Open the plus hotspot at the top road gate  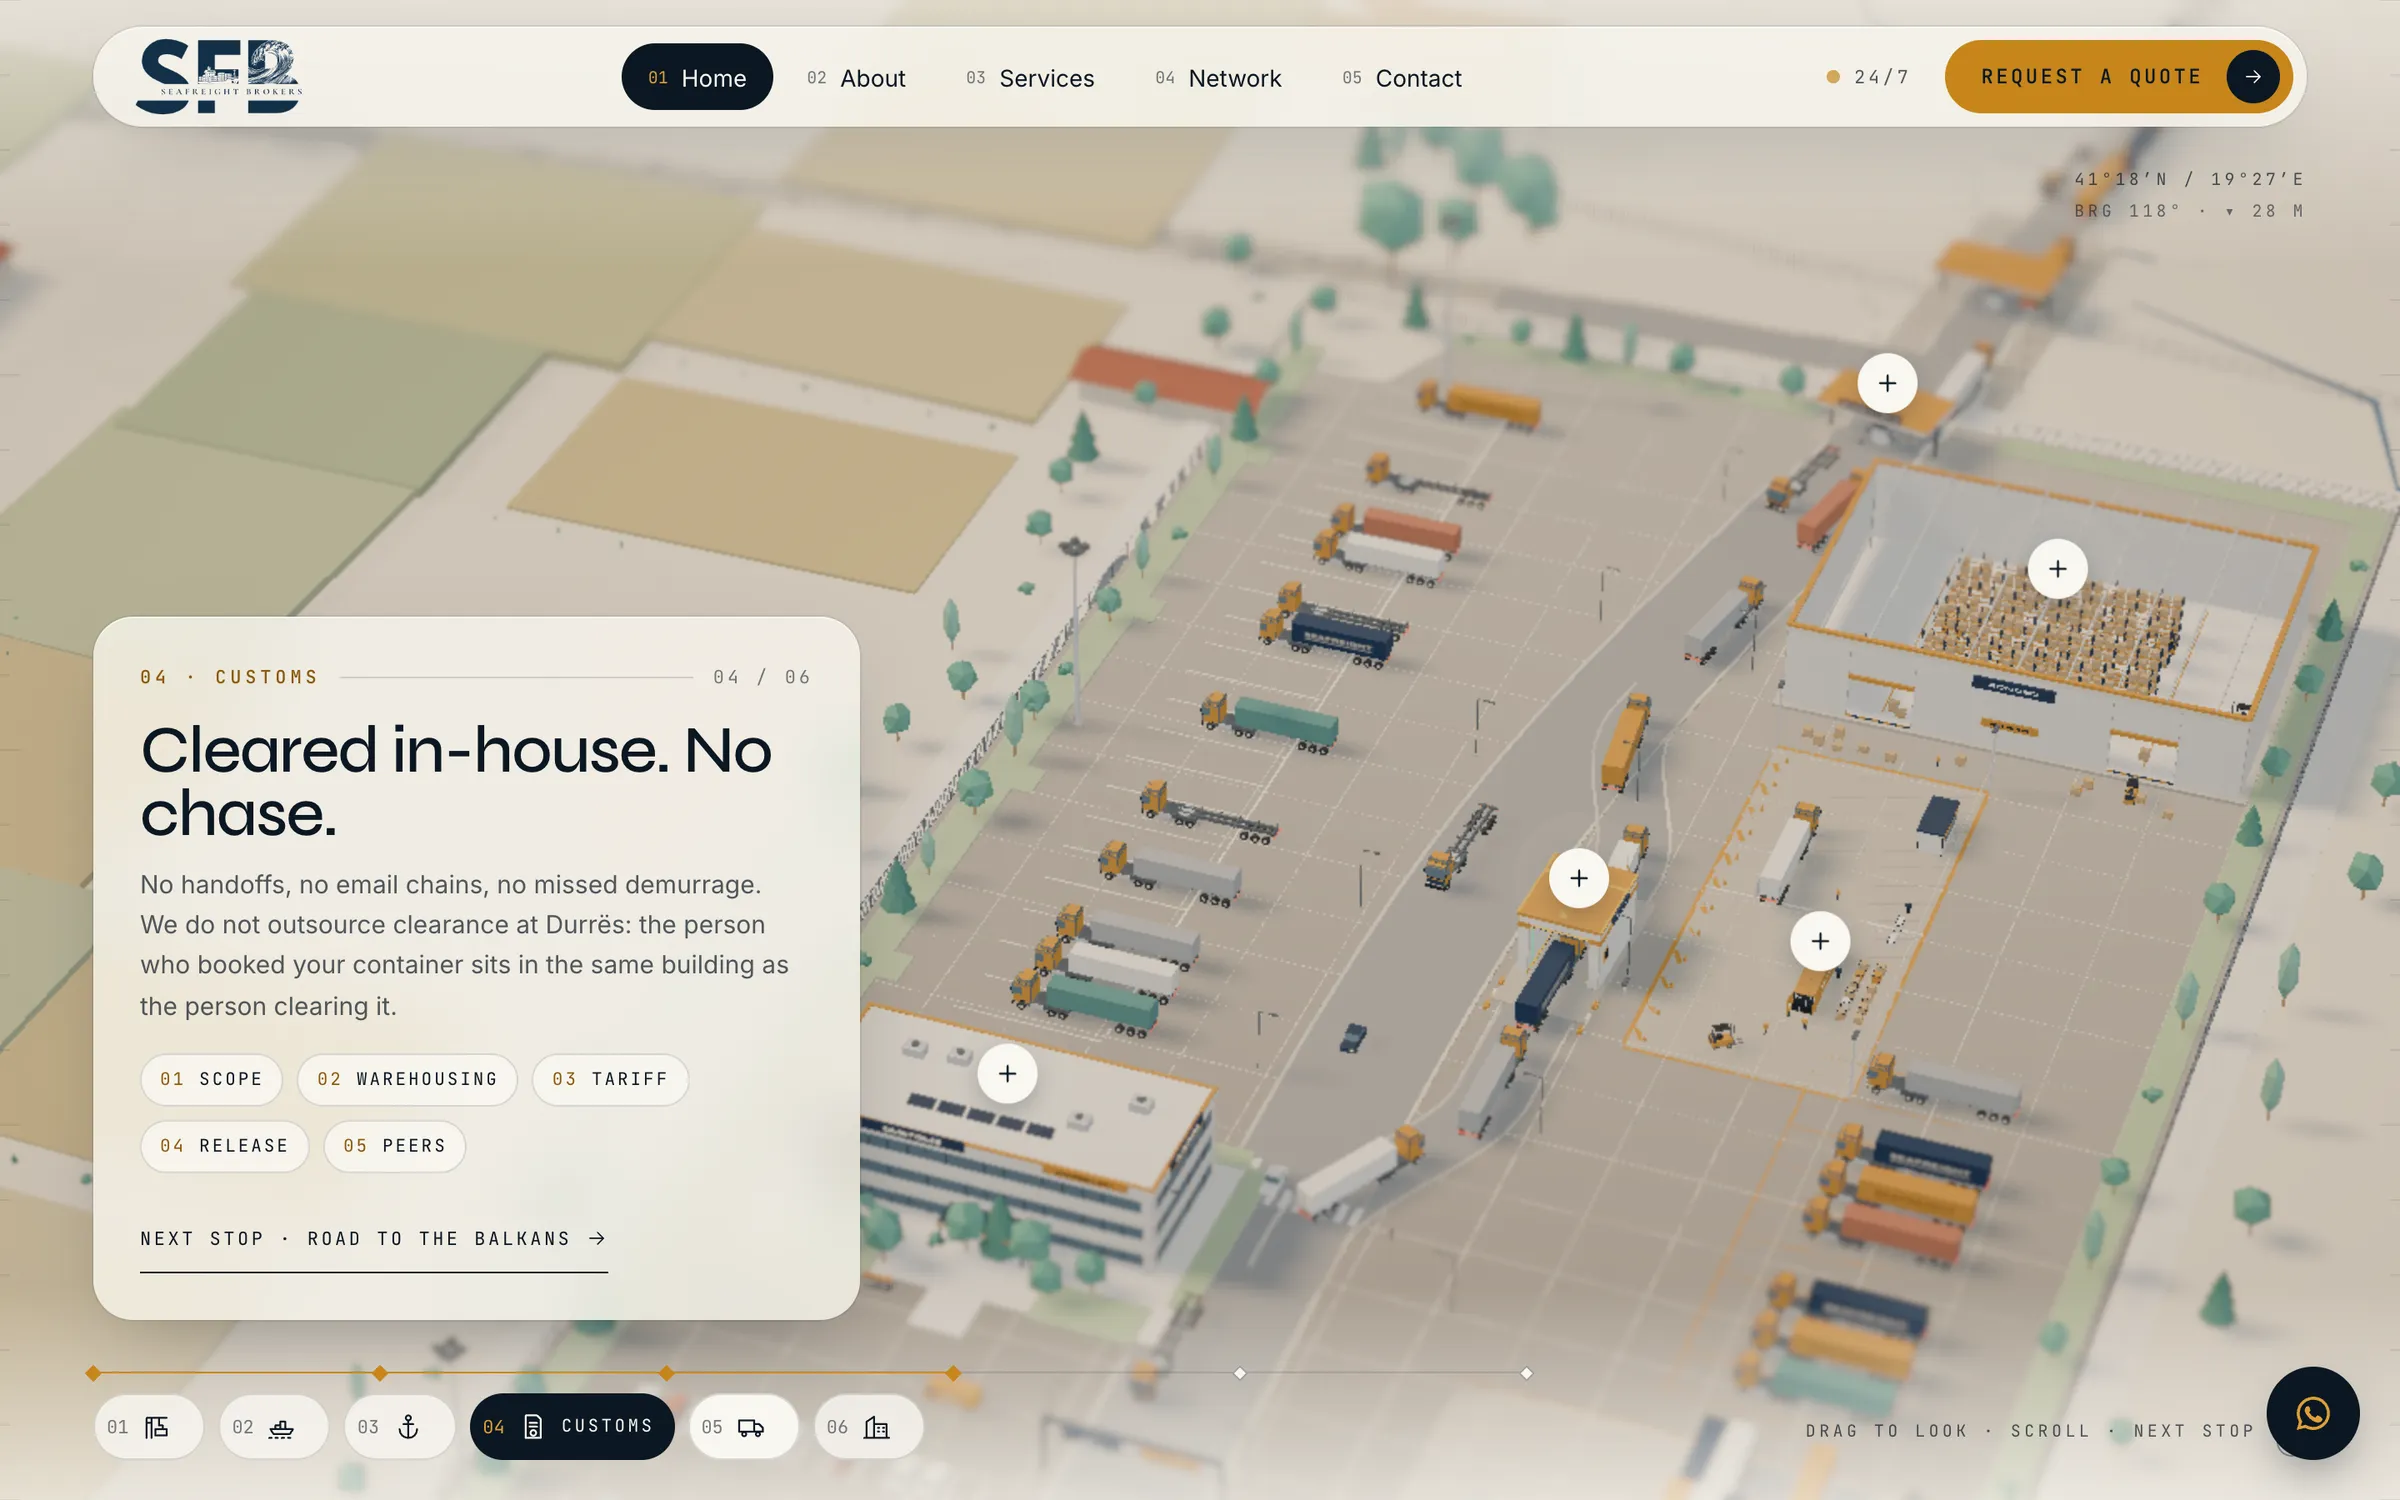click(1887, 383)
